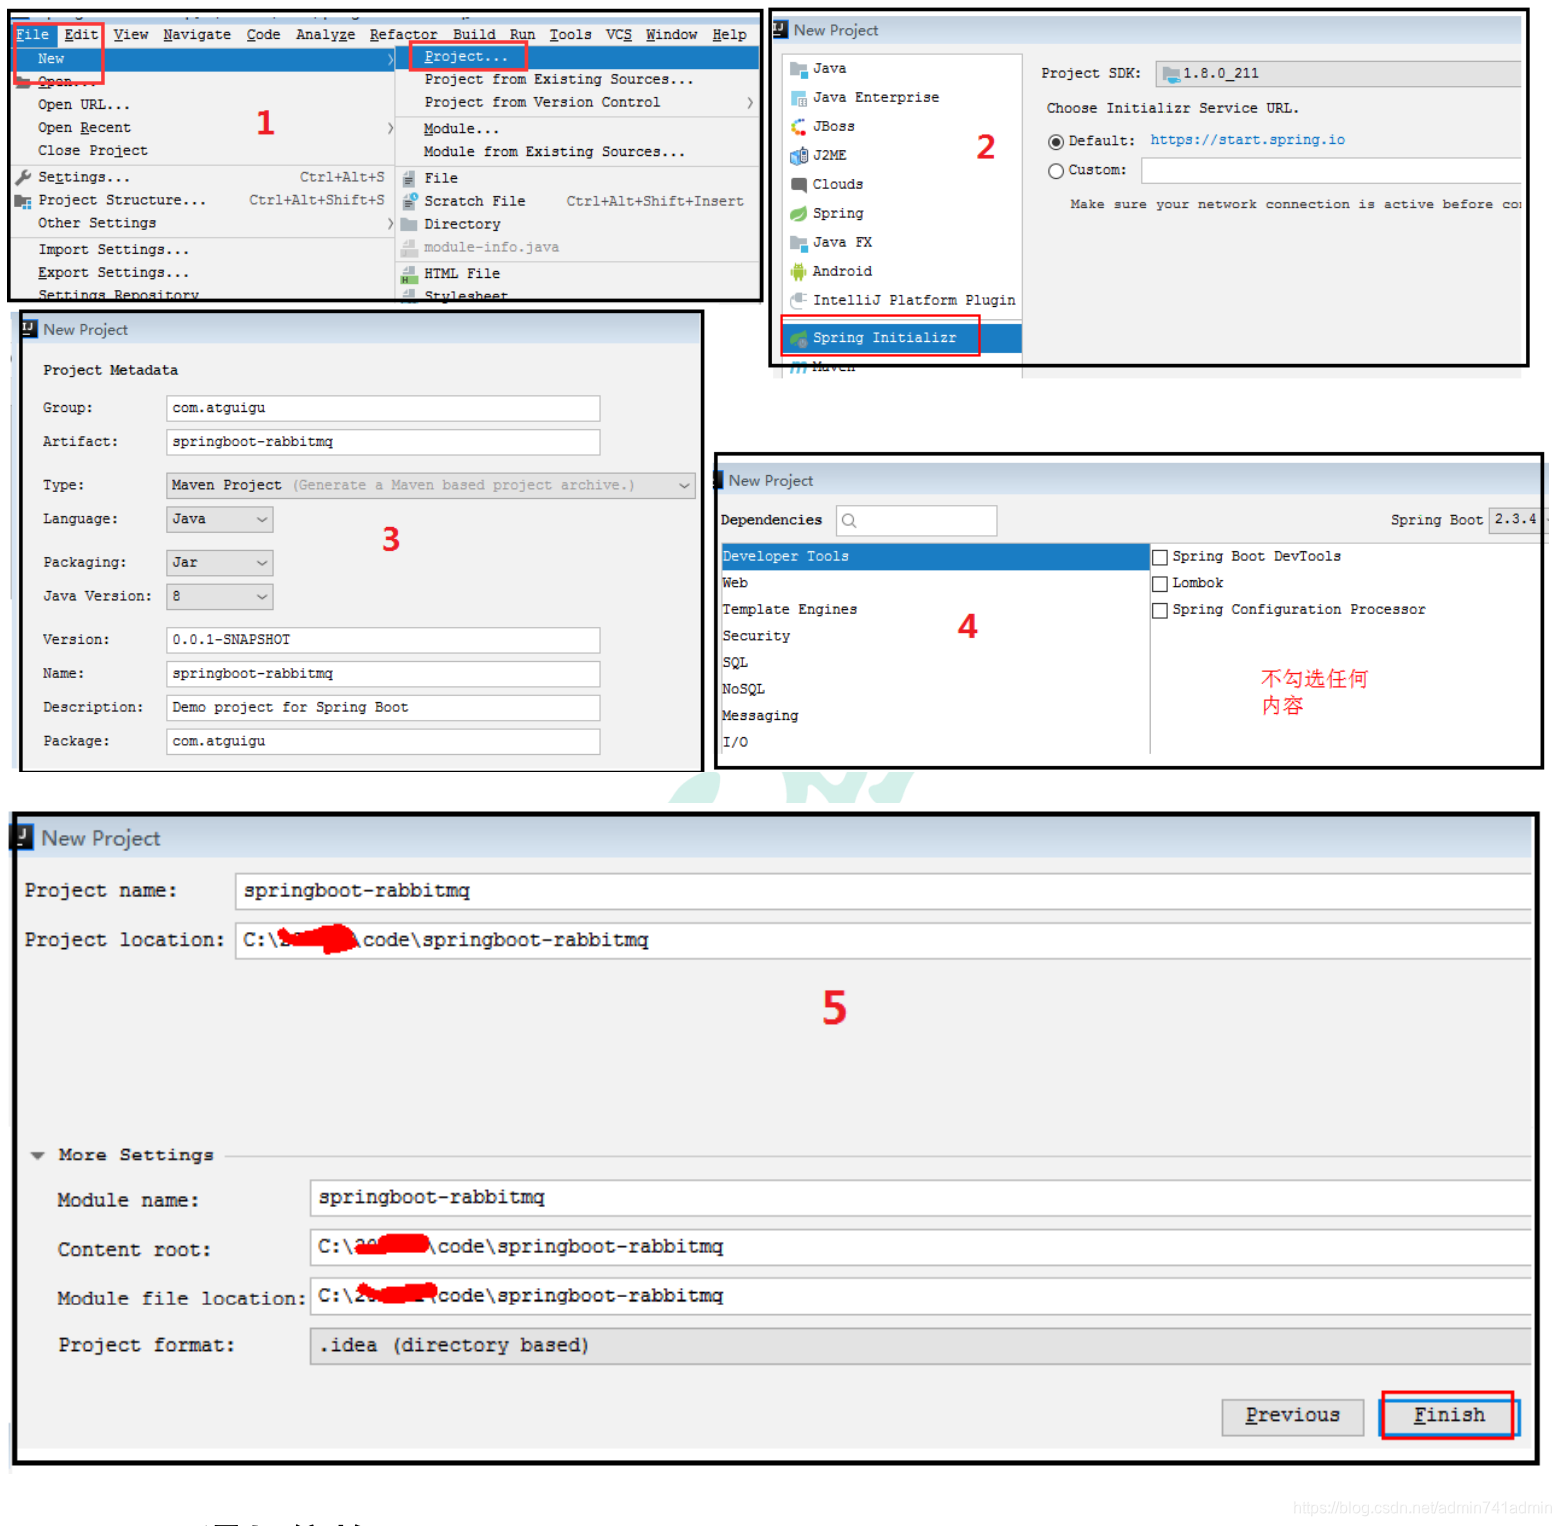Image resolution: width=1561 pixels, height=1526 pixels.
Task: Click the Custom URL input field
Action: [x=1331, y=171]
